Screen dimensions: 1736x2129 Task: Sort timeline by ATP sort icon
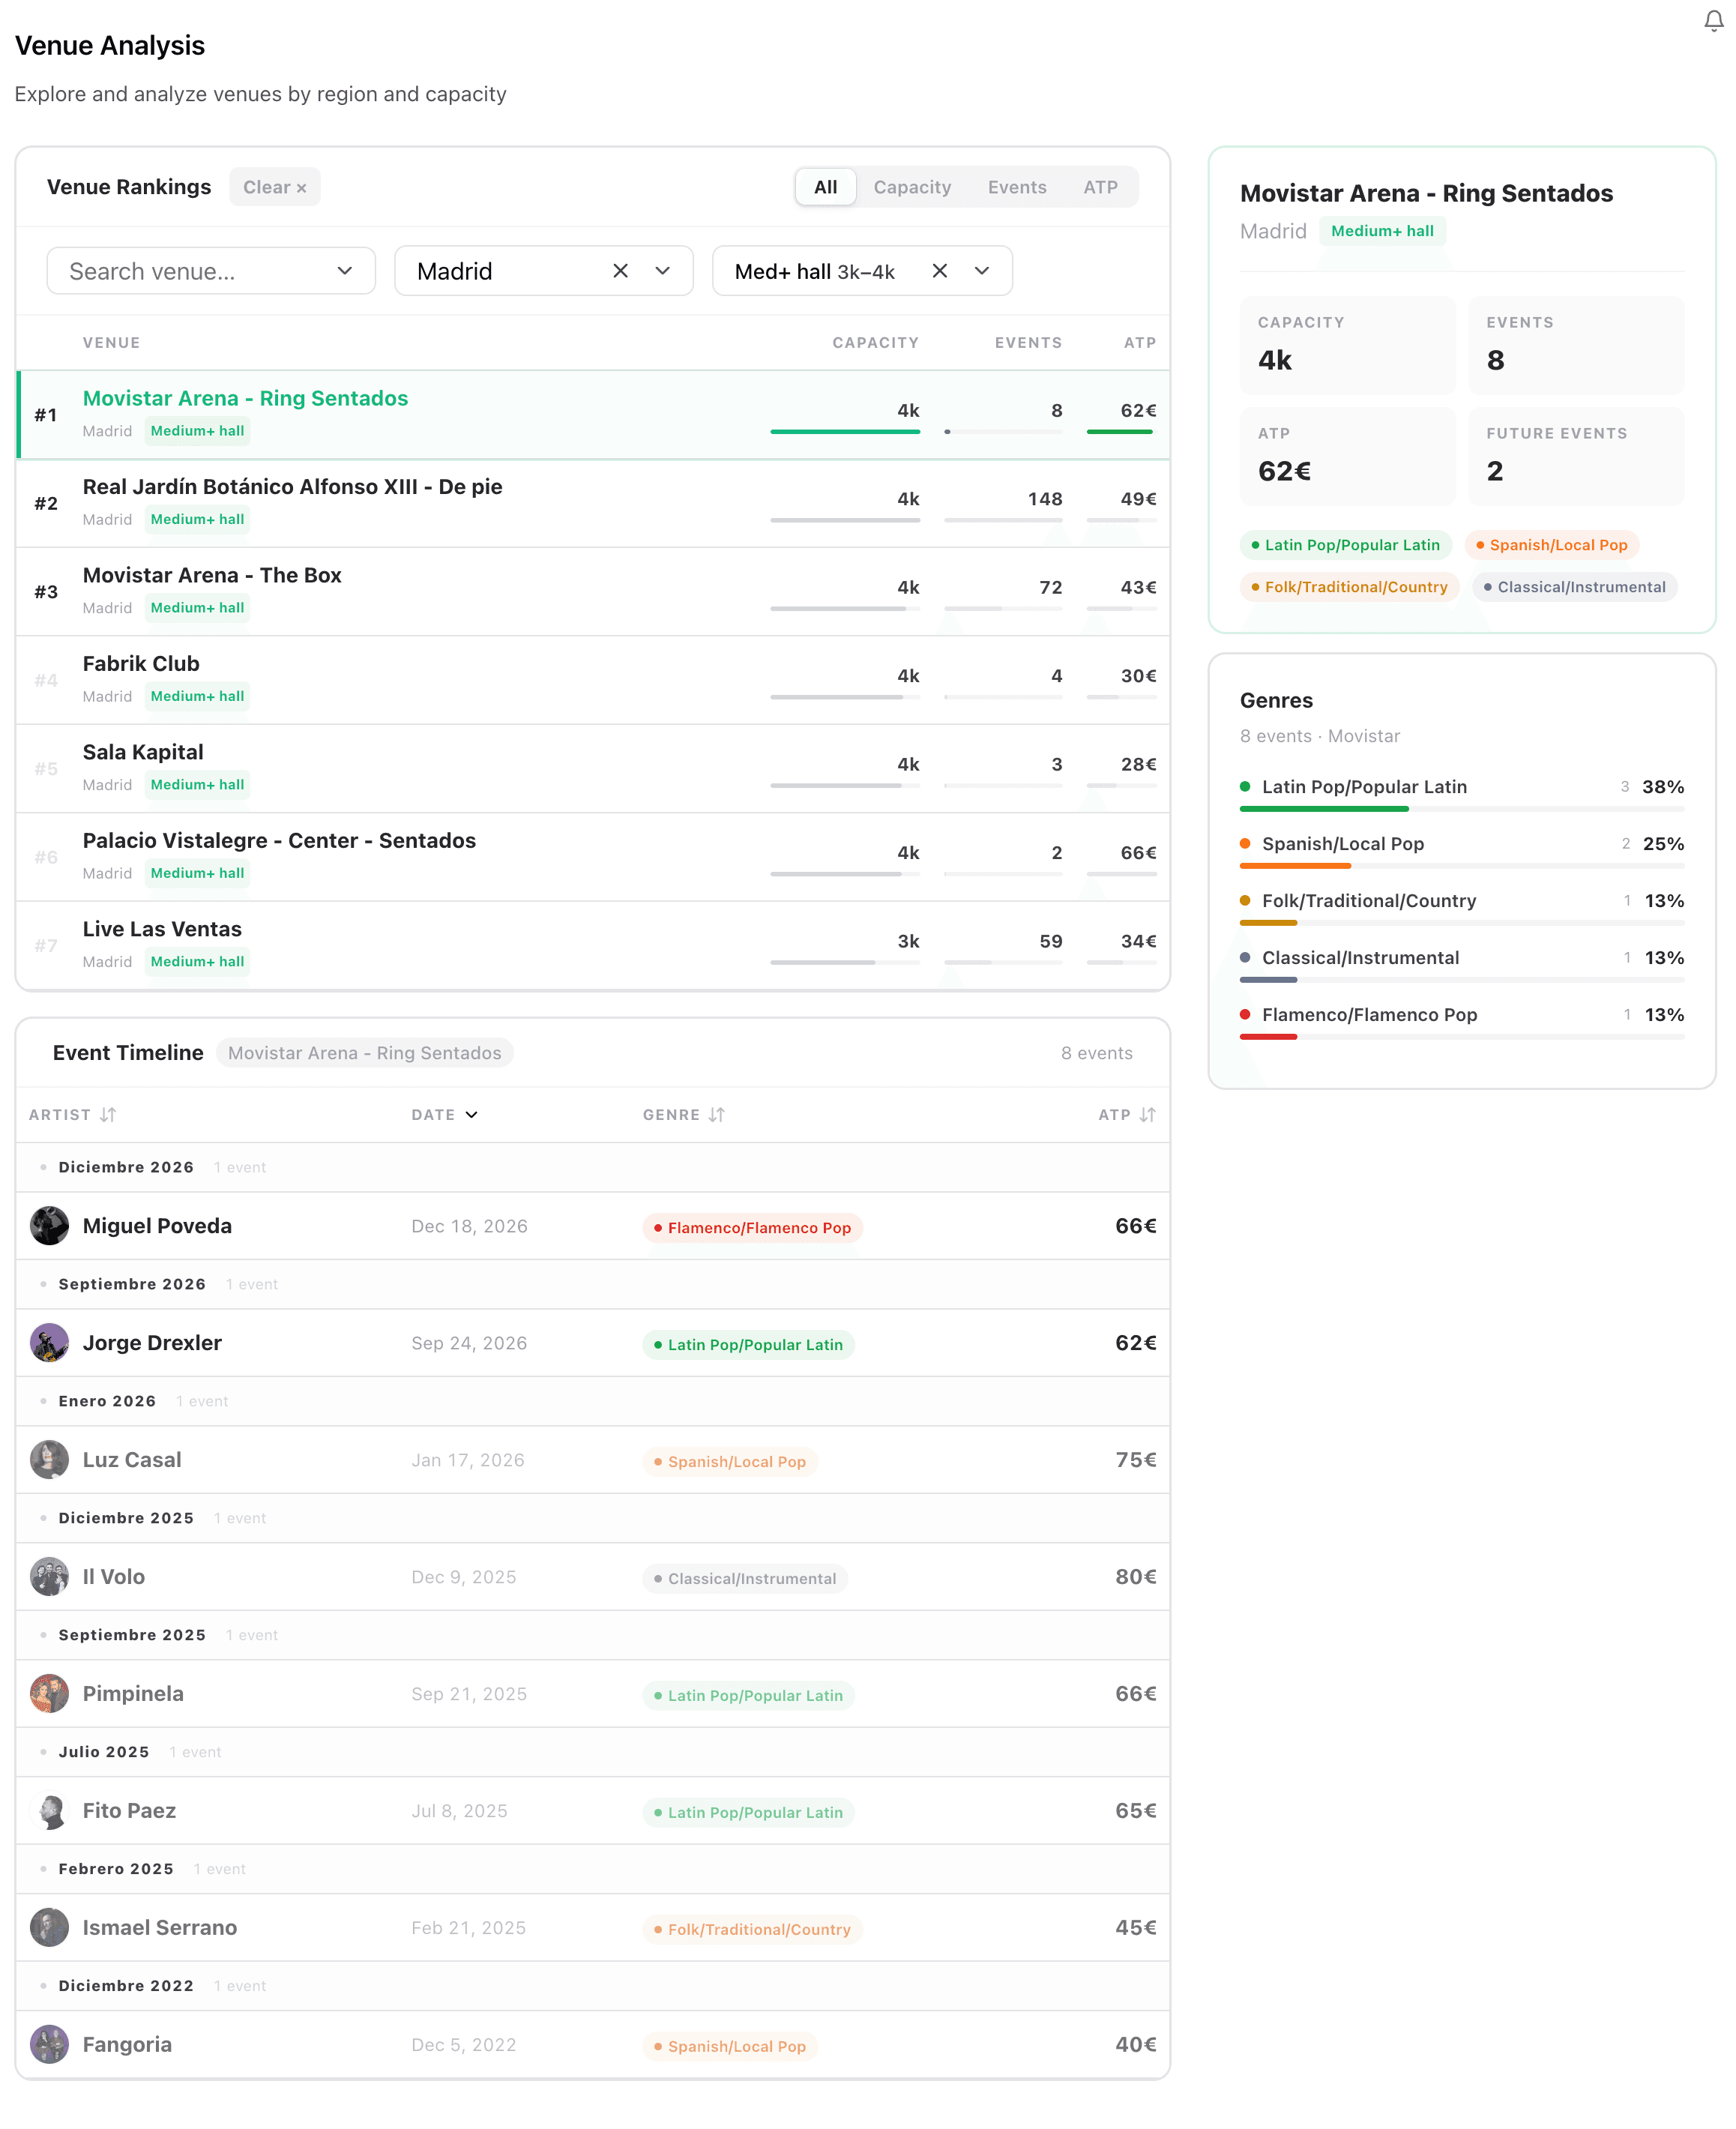pyautogui.click(x=1147, y=1114)
